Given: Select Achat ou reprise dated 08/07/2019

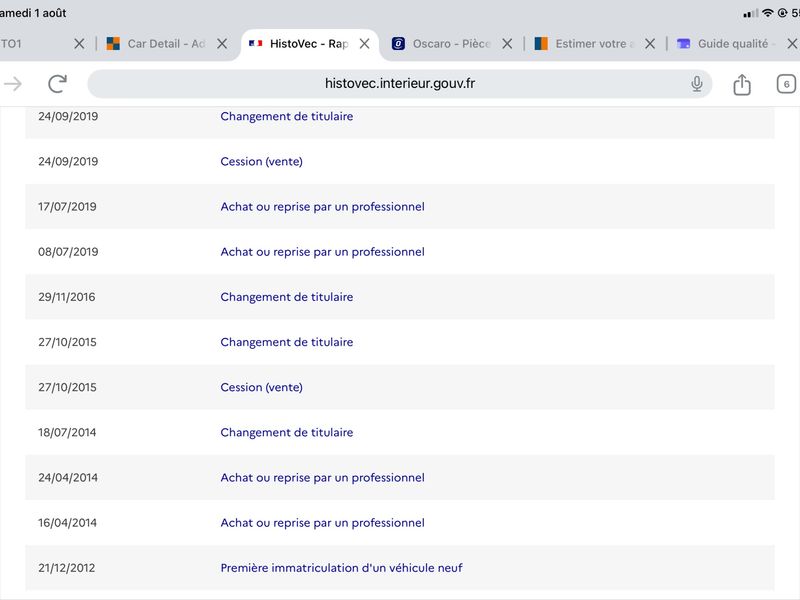Looking at the screenshot, I should pyautogui.click(x=322, y=252).
